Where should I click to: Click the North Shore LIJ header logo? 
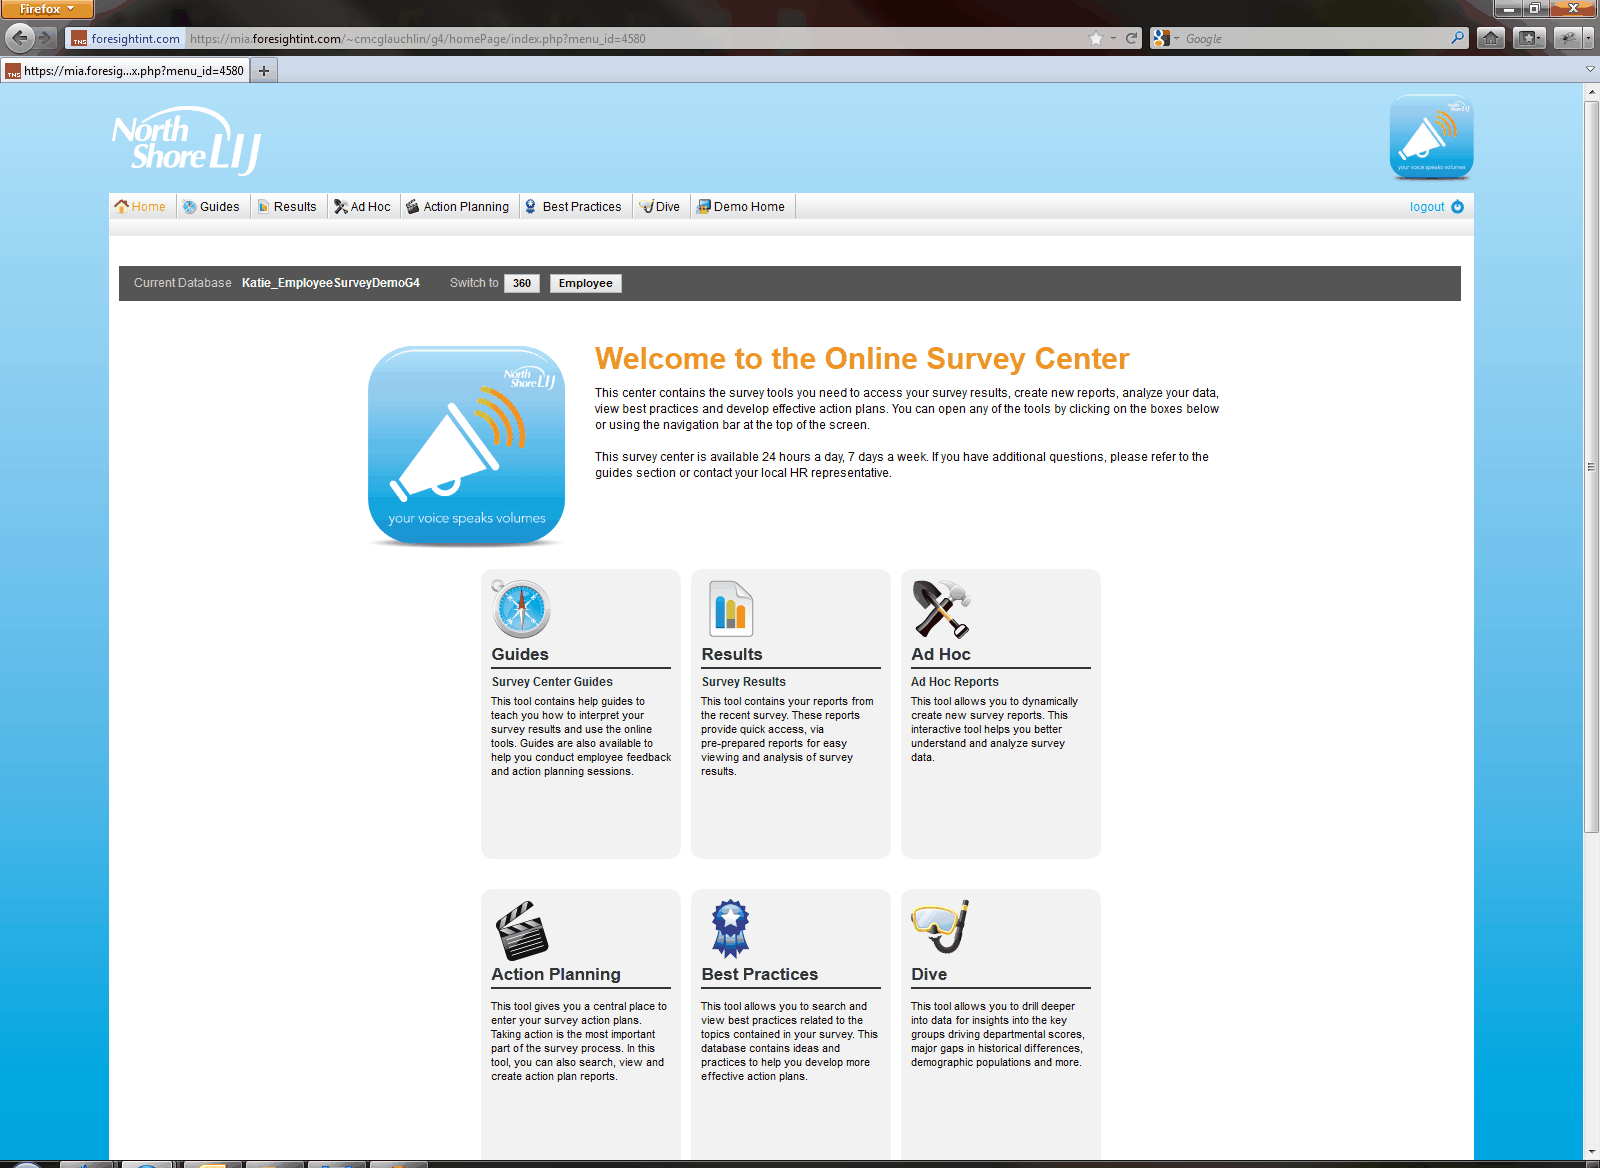click(x=187, y=141)
